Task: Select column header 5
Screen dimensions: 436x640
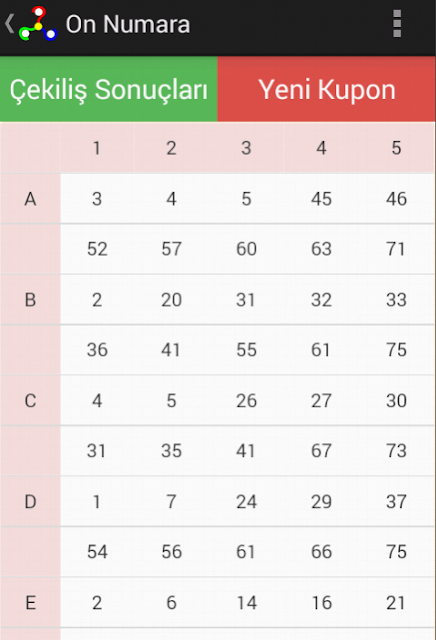Action: tap(396, 148)
